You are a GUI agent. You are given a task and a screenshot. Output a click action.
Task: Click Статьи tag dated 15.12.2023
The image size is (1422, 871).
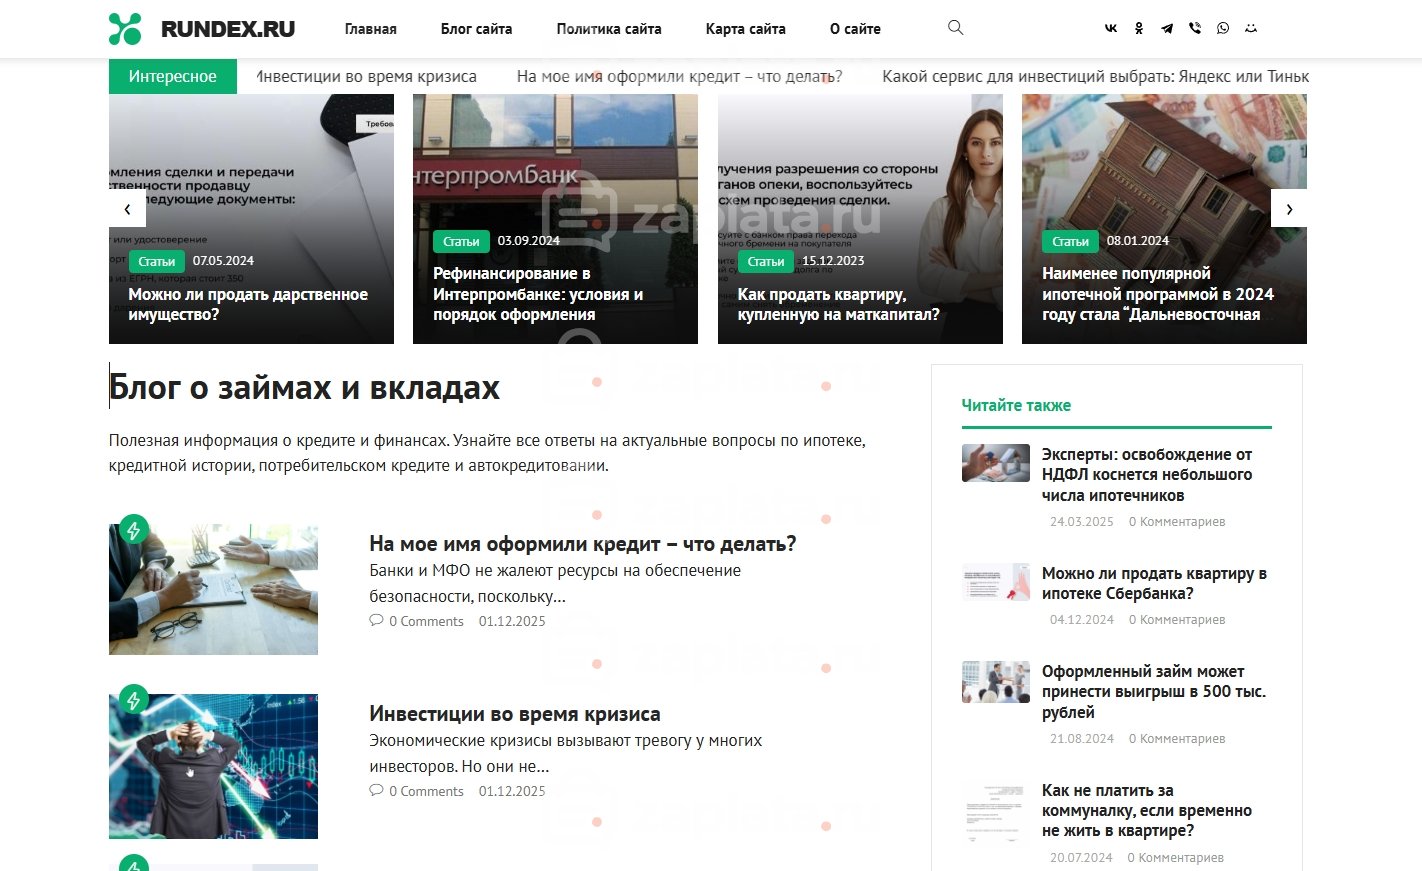coord(766,262)
